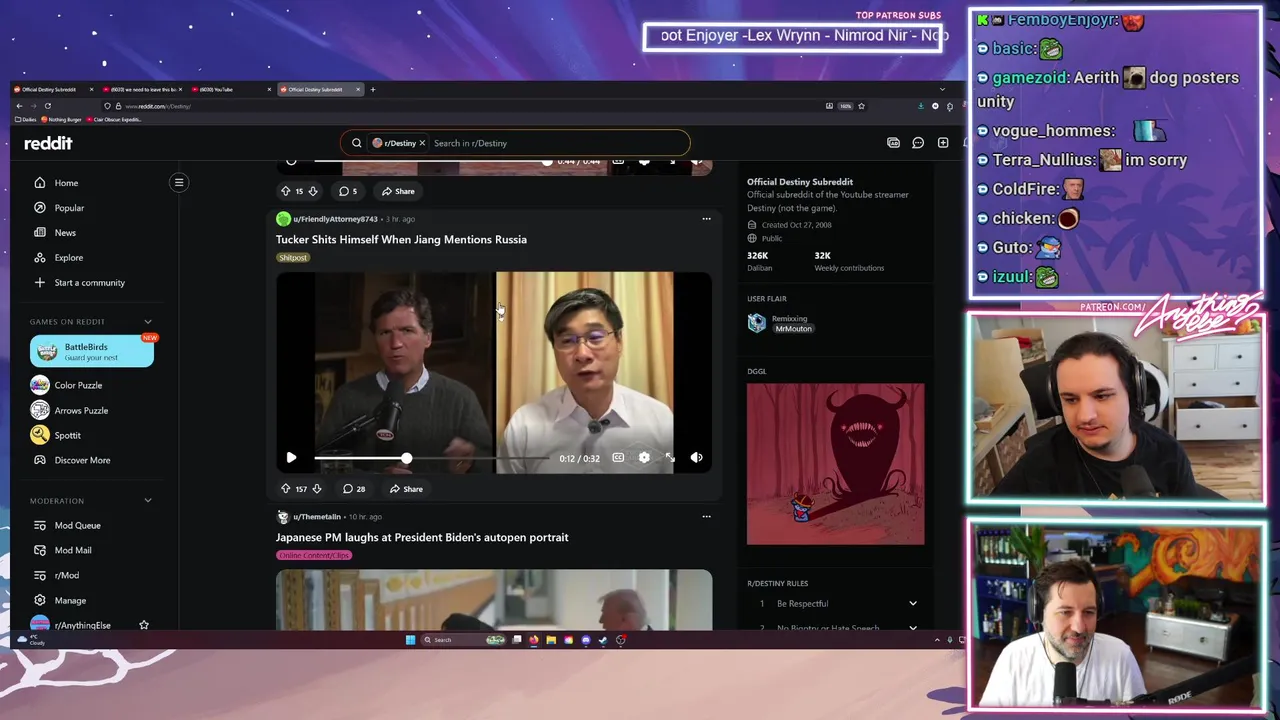Open reddit chat icon
This screenshot has width=1280, height=720.
click(918, 143)
